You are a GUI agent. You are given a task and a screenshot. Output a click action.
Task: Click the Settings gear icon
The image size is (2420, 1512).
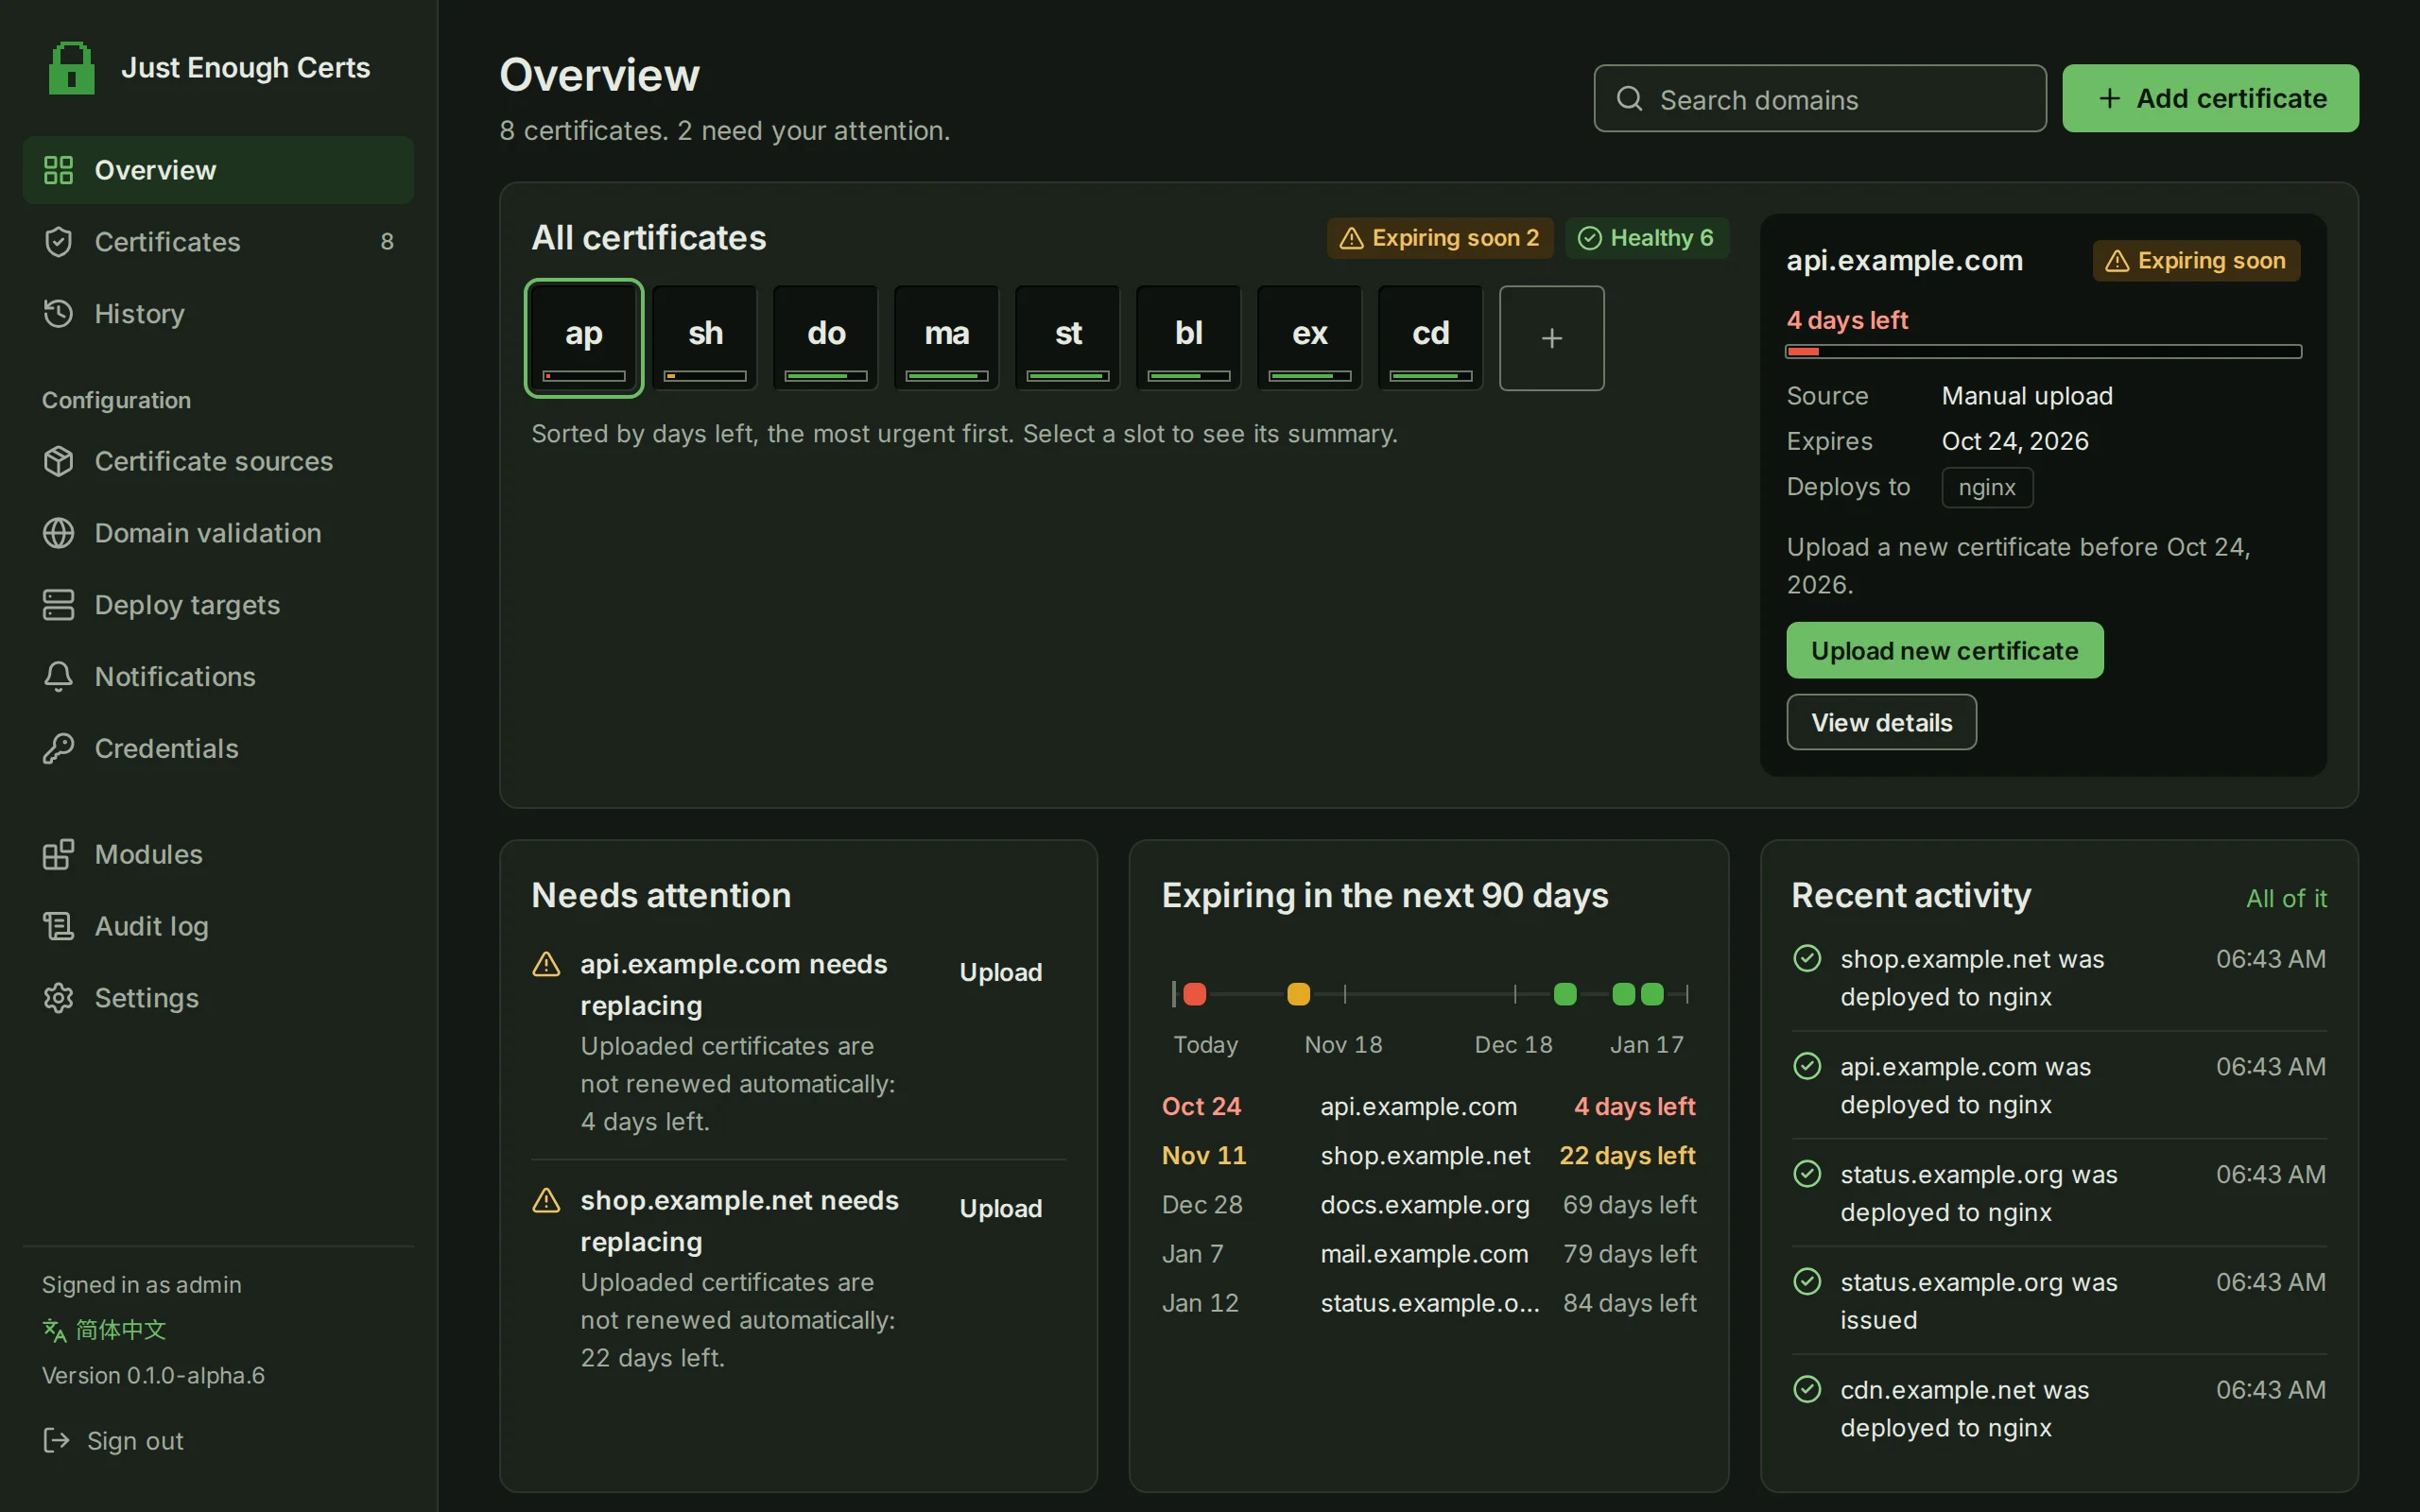(59, 998)
